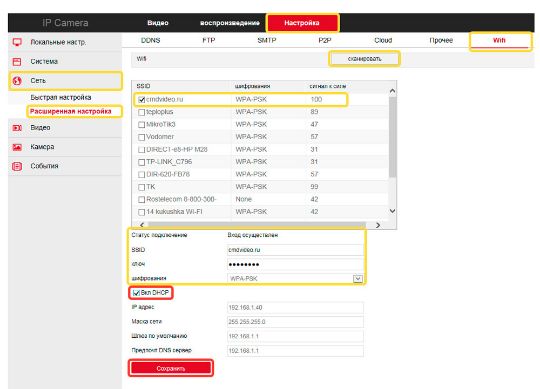
Task: Click scroll right arrow of network list
Action: (x=378, y=225)
